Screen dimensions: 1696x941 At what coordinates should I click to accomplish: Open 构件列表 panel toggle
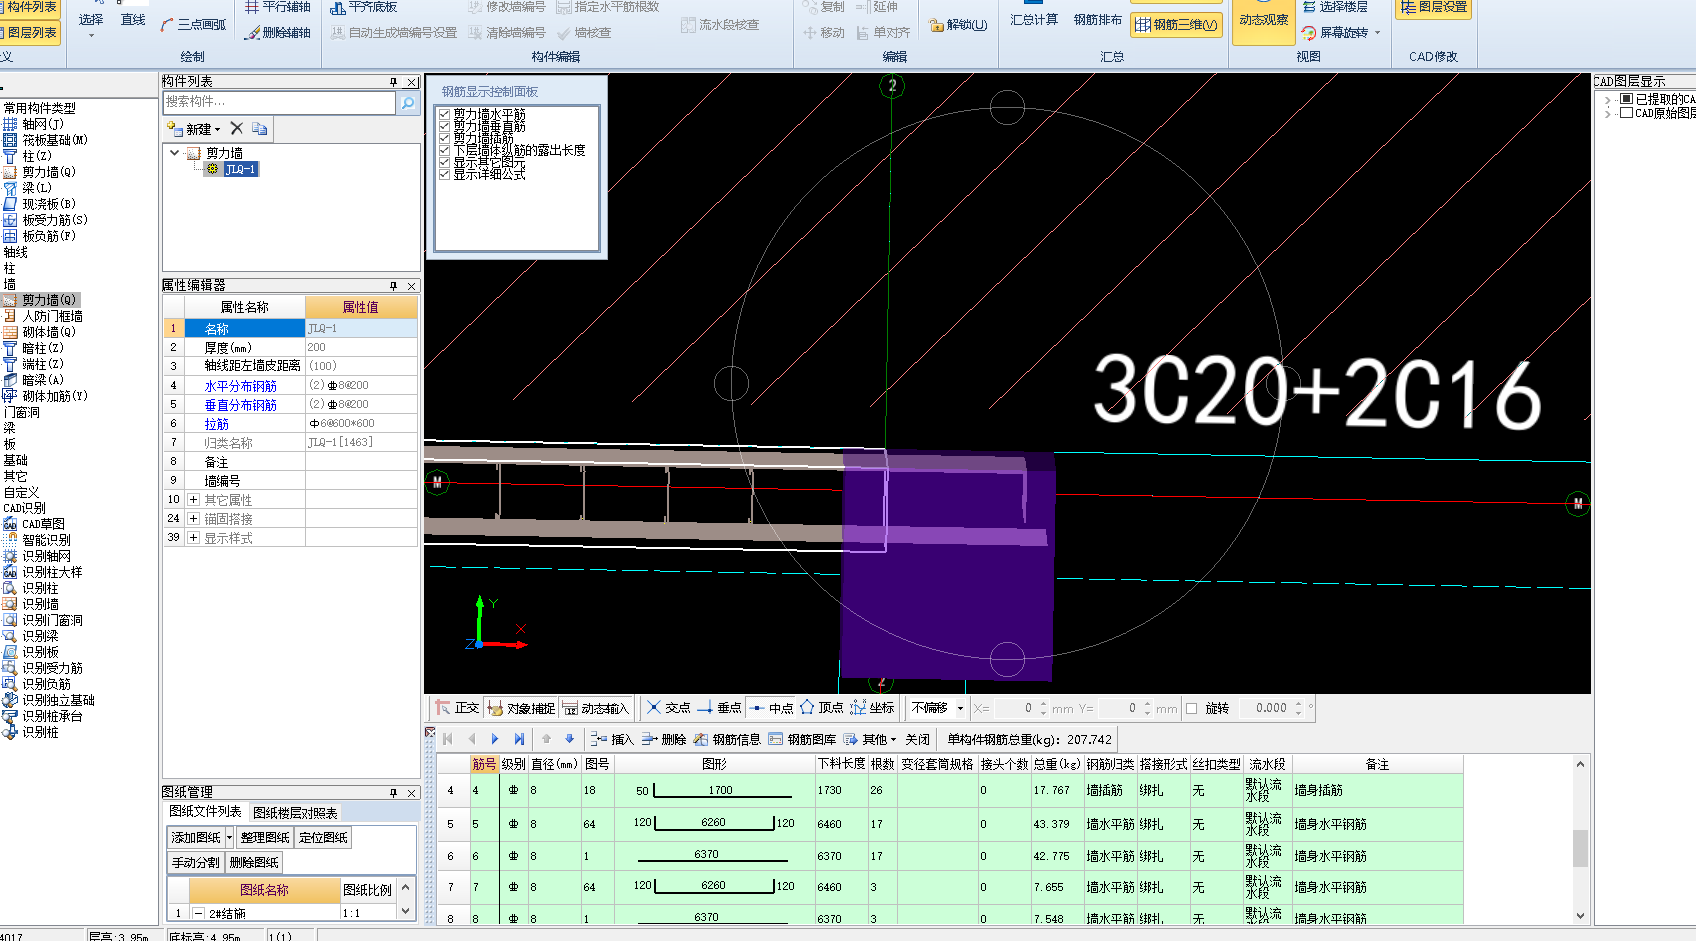coord(30,8)
